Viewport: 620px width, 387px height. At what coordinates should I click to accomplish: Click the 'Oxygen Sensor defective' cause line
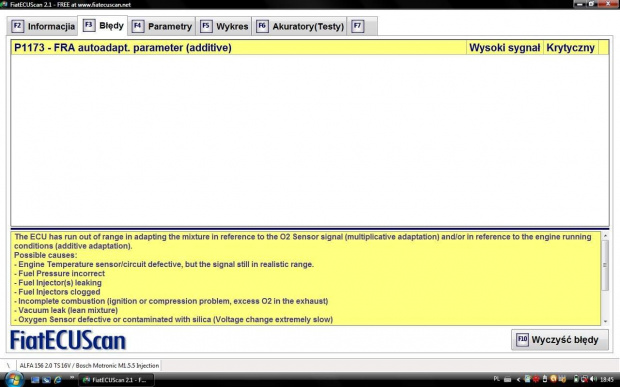(173, 319)
